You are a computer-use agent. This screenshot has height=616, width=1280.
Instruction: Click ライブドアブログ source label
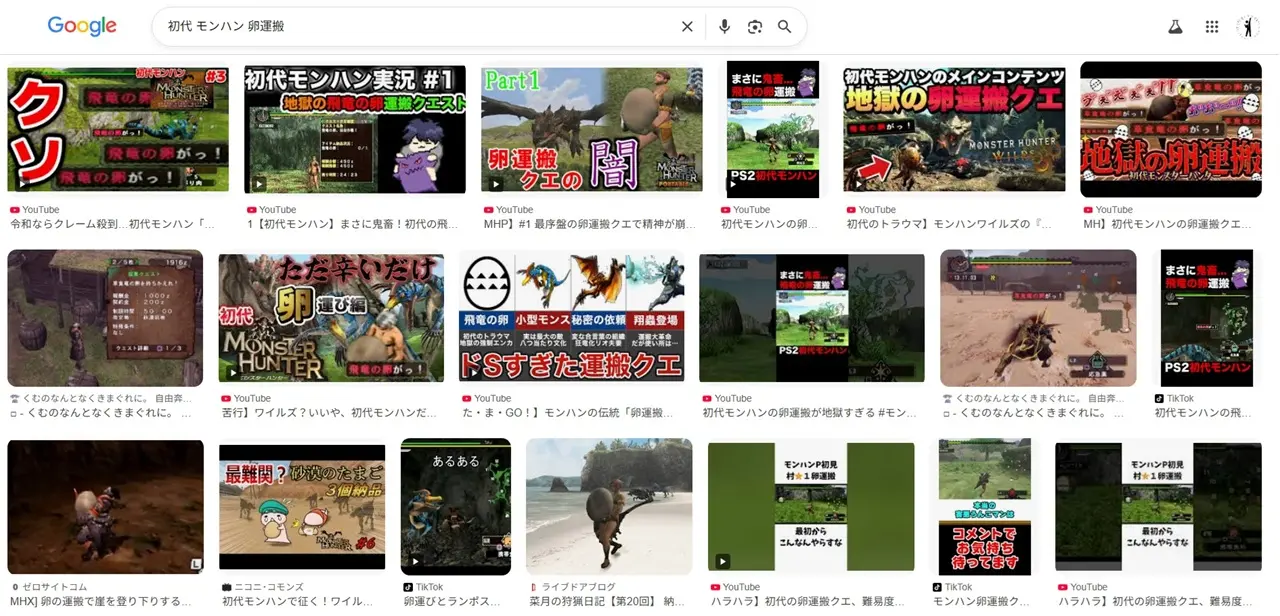(579, 587)
